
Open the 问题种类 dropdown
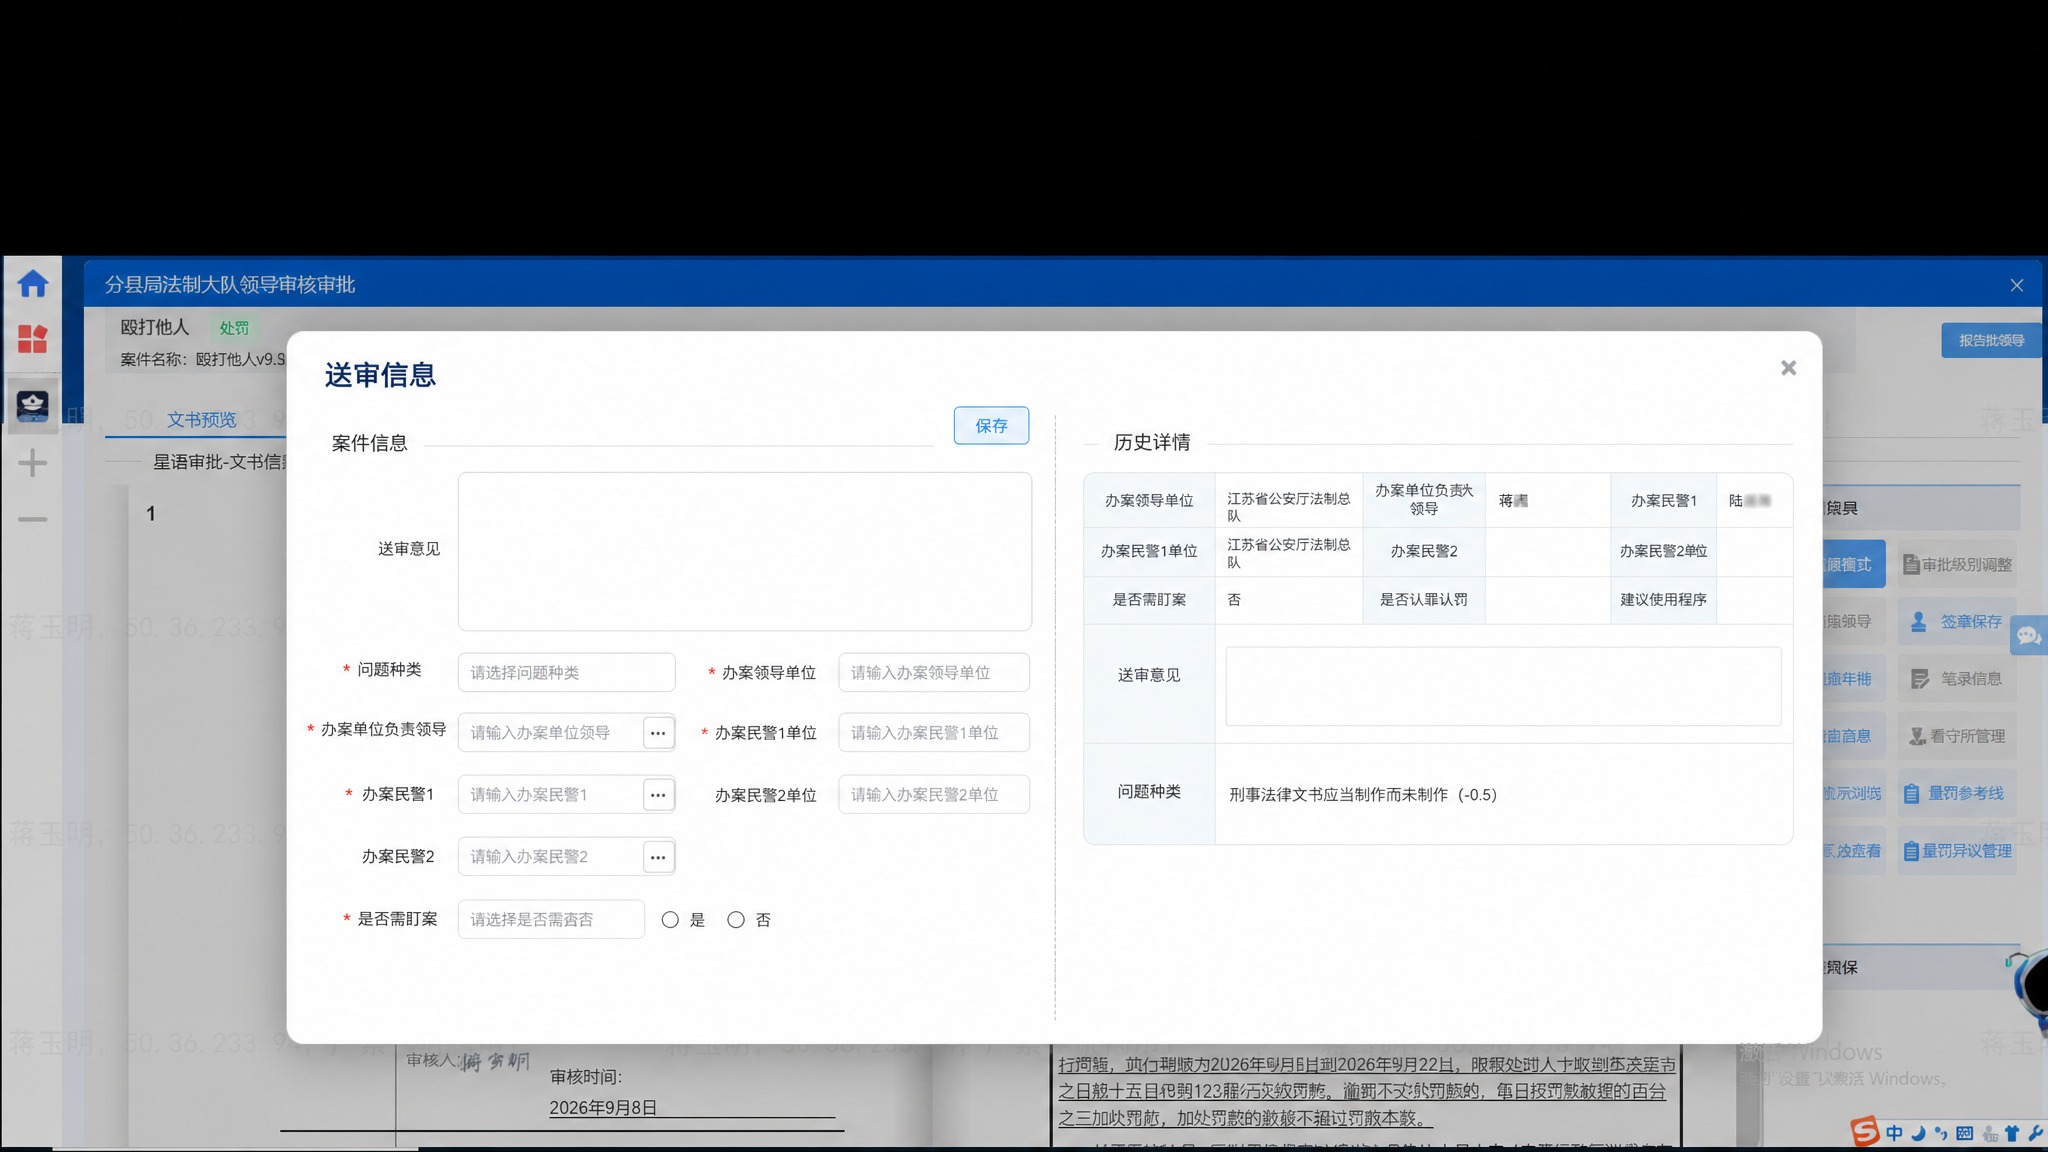click(x=566, y=672)
